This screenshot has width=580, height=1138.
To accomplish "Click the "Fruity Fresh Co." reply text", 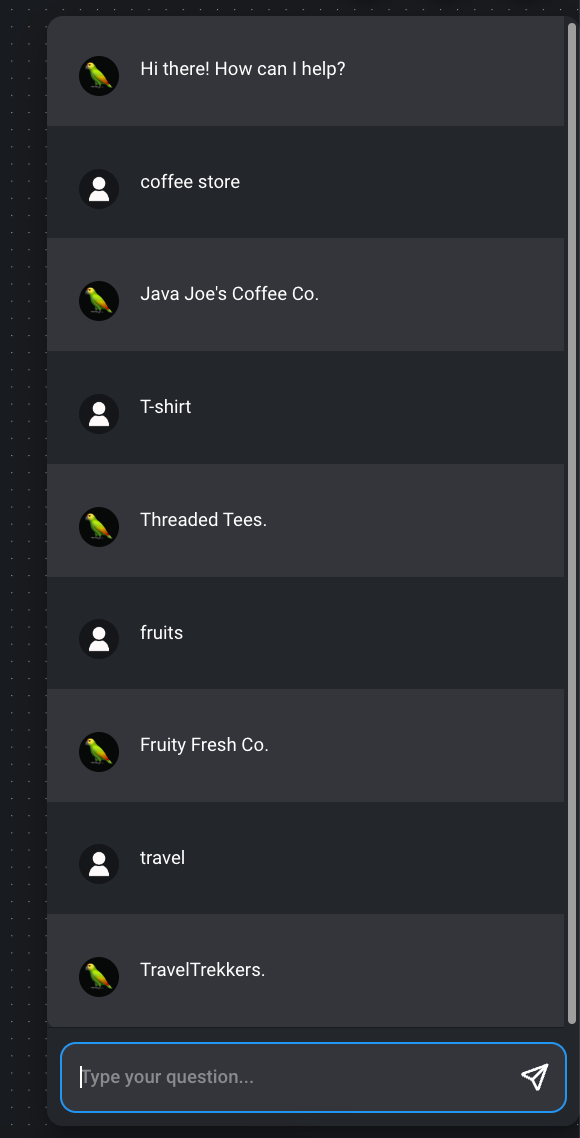I will (x=204, y=745).
